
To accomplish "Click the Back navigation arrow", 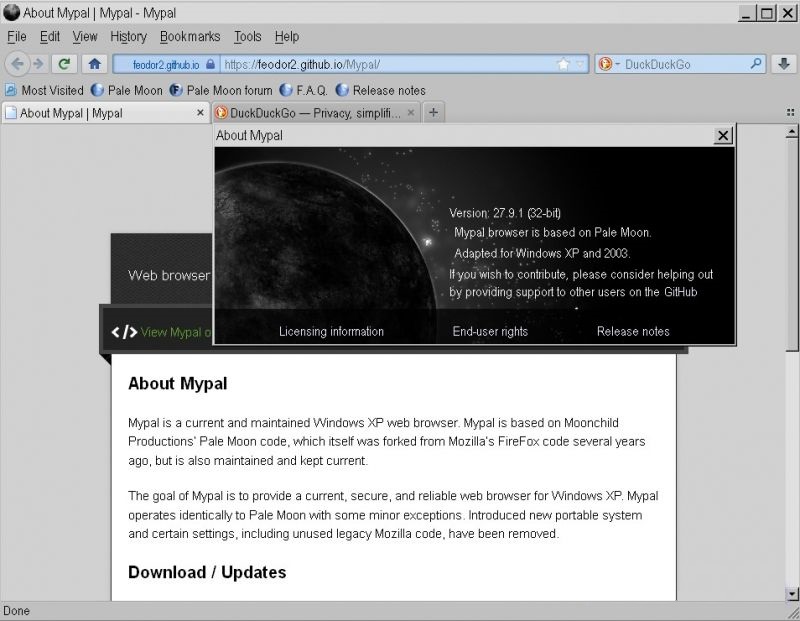I will (16, 63).
